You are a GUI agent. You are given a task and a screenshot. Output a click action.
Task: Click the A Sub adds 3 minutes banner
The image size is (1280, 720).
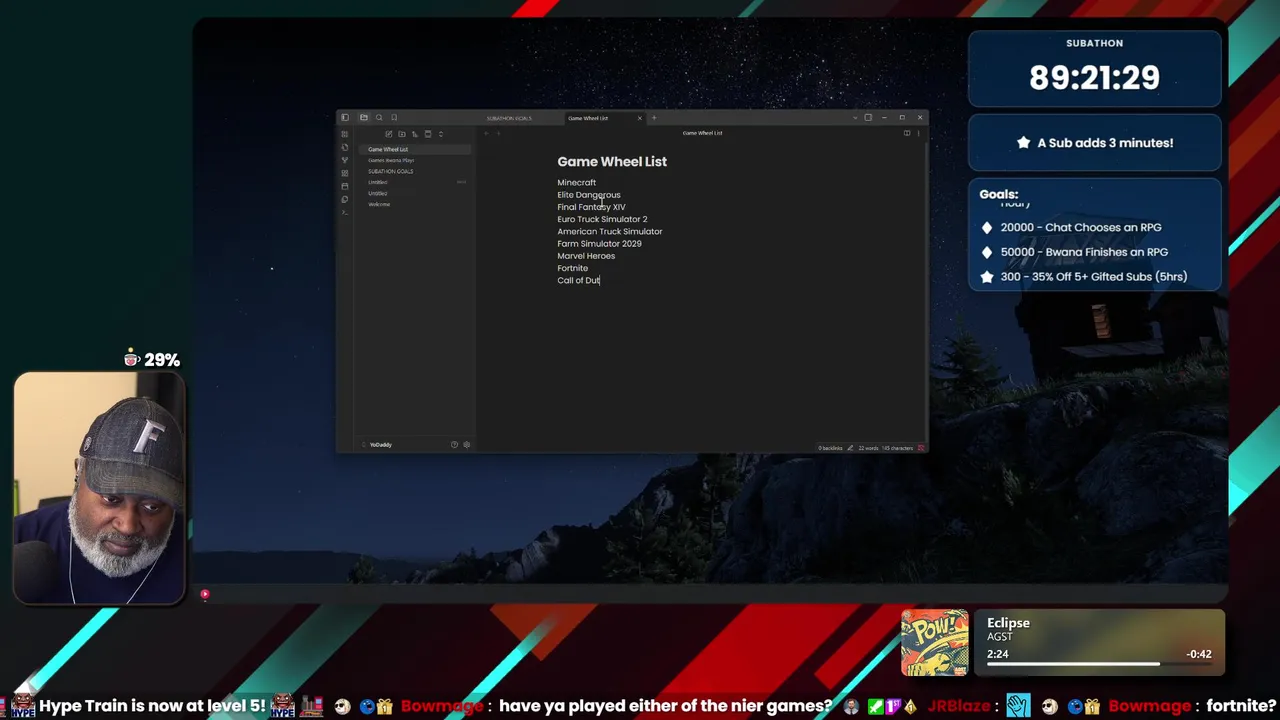[1095, 143]
